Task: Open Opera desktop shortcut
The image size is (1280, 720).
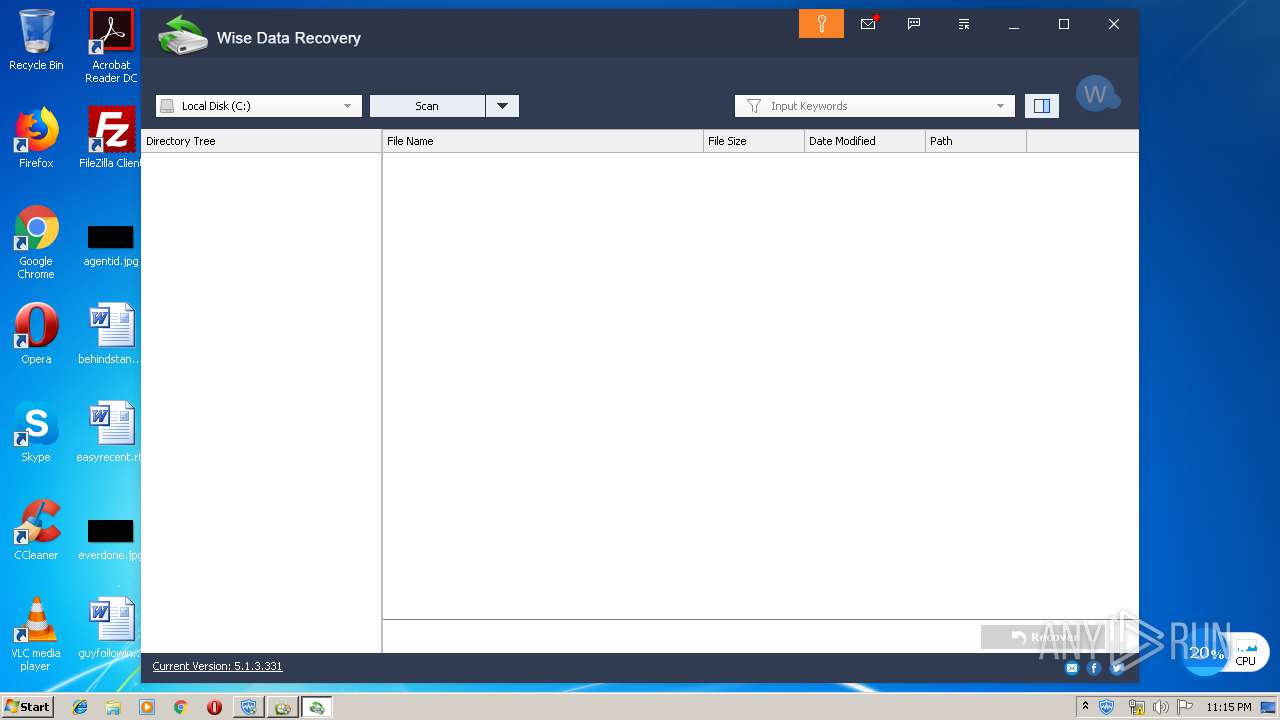Action: click(x=36, y=334)
